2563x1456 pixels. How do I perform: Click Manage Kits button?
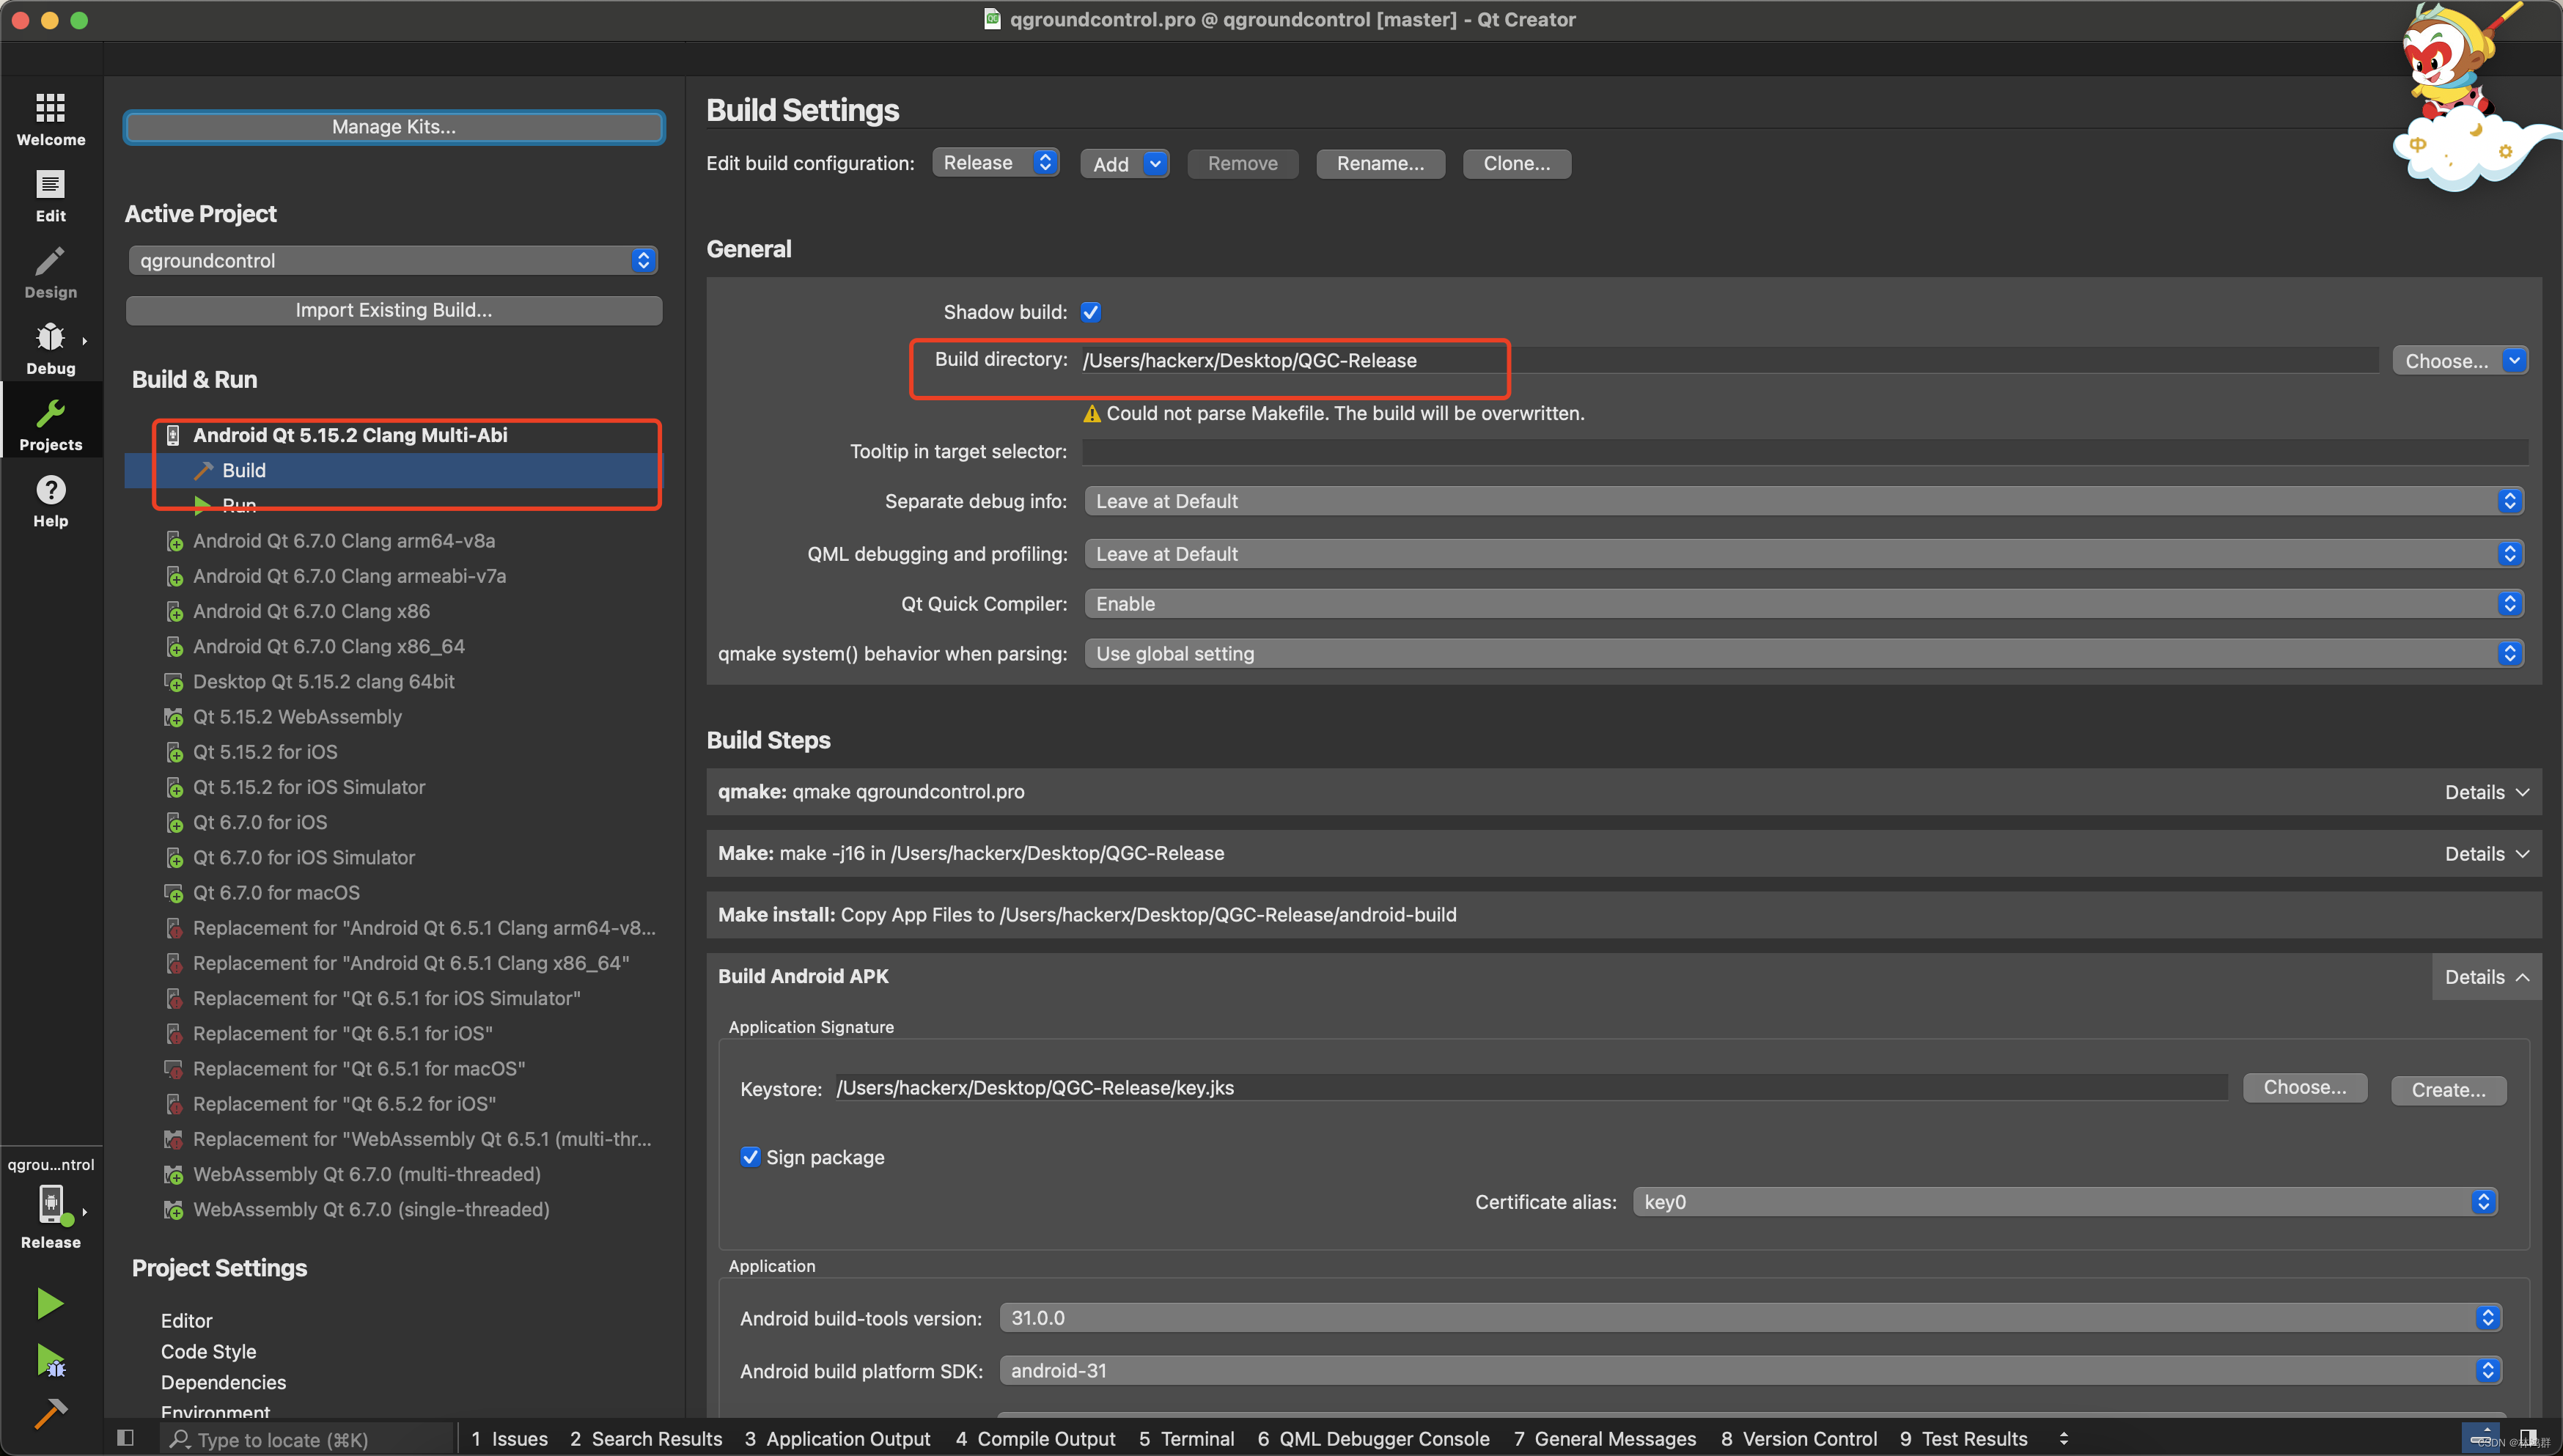click(x=393, y=127)
